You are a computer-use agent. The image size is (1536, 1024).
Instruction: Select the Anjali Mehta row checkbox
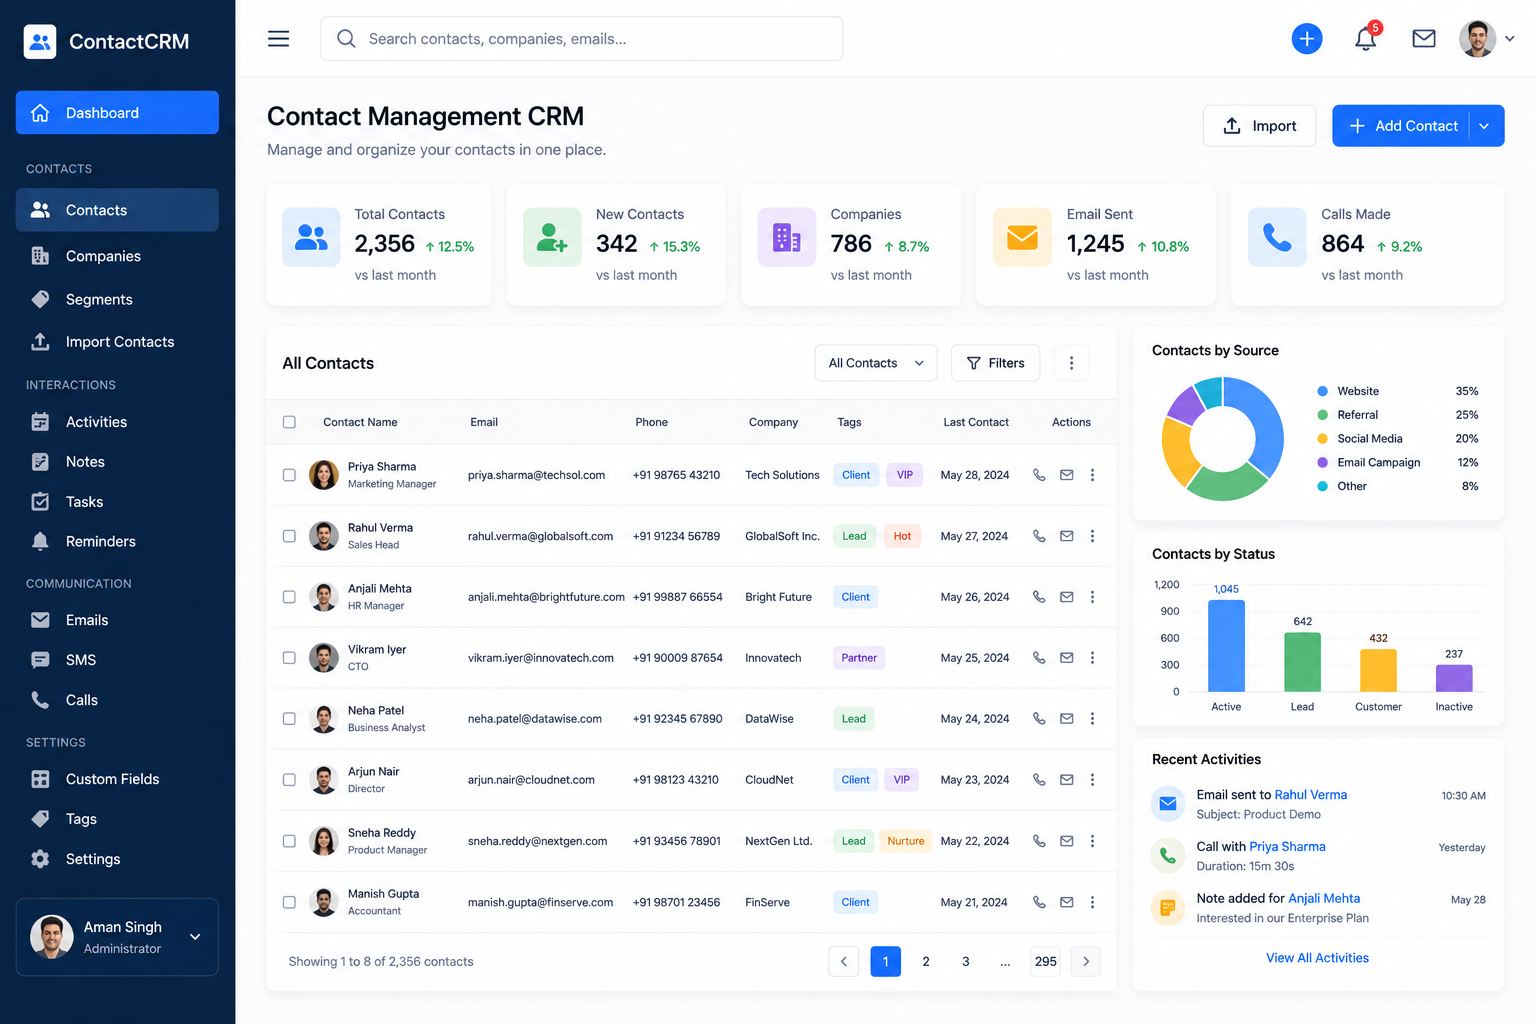pos(289,597)
